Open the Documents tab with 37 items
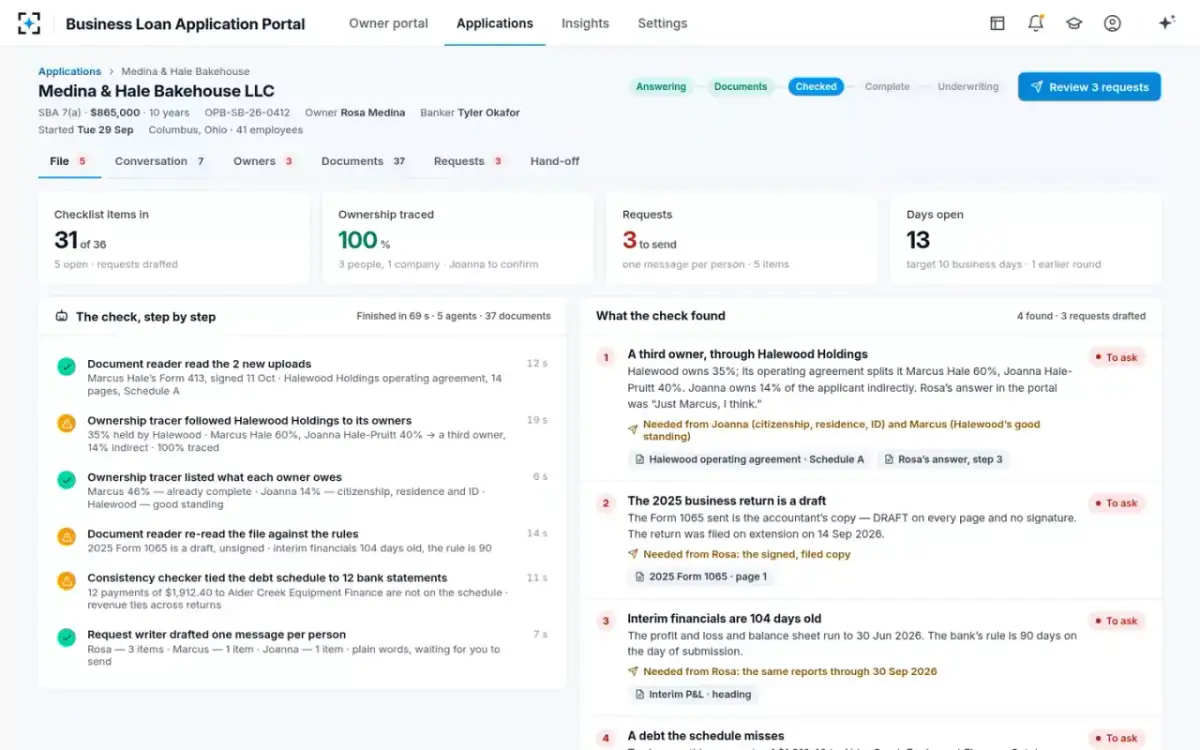The image size is (1200, 750). (364, 161)
